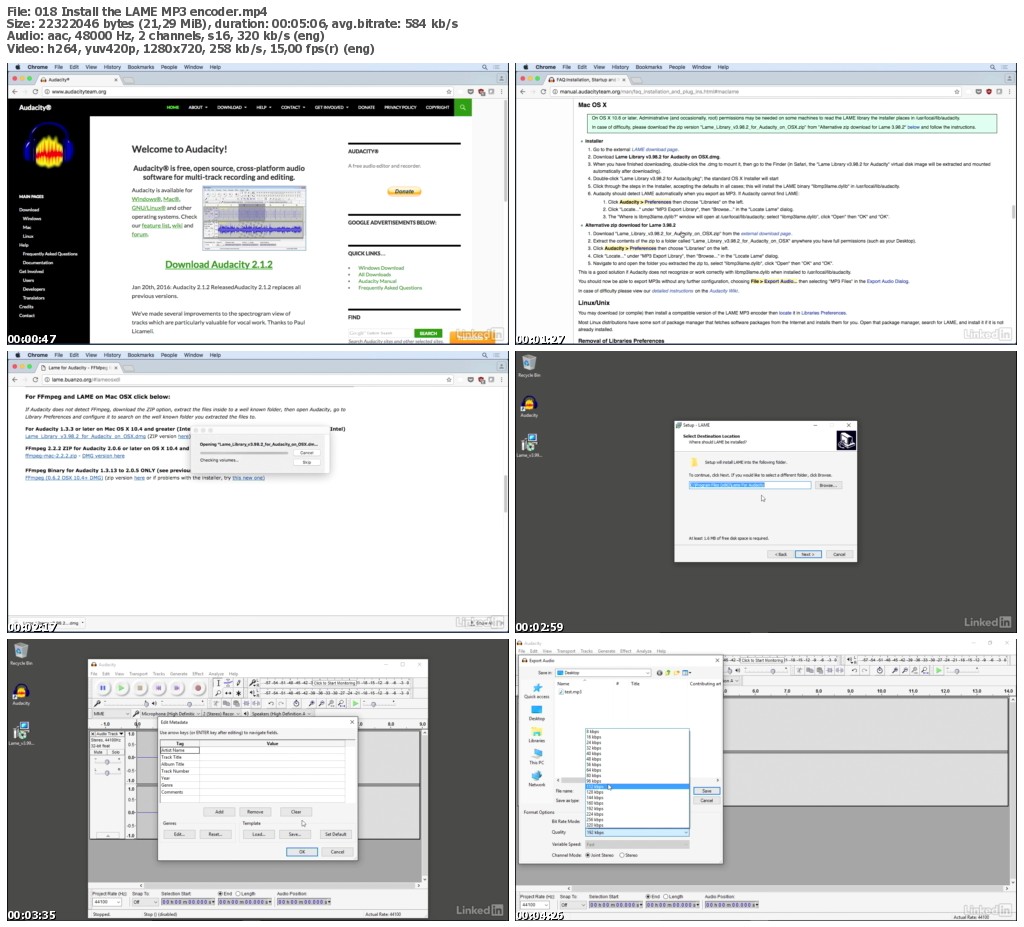Adjust the track gain slider in the 00:03:35 frame
Viewport: 1024px width, 927px height.
point(107,762)
